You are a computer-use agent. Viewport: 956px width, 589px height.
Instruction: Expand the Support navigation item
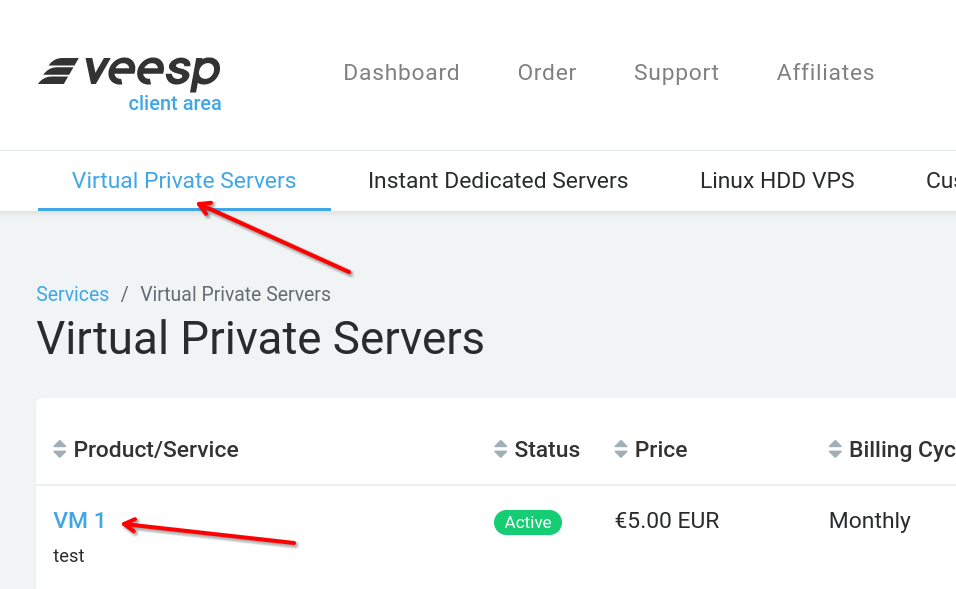point(676,72)
